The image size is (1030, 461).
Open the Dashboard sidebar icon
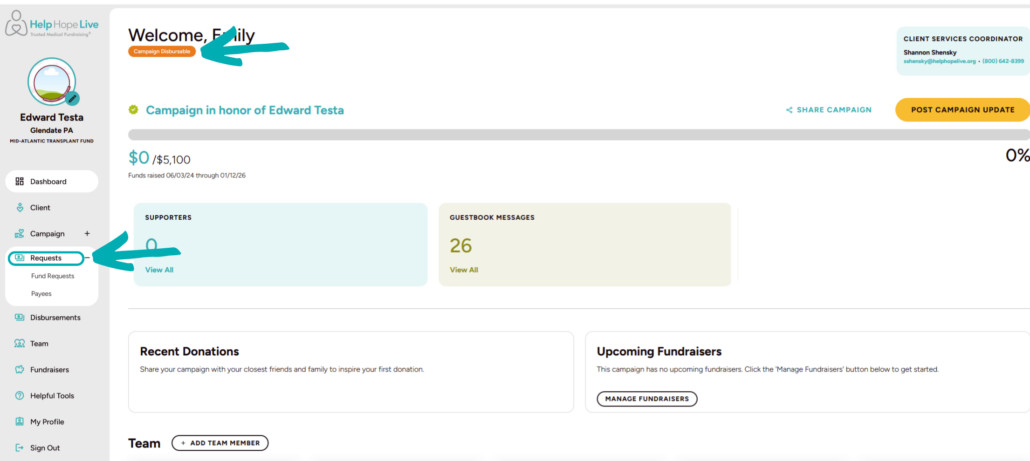click(20, 182)
